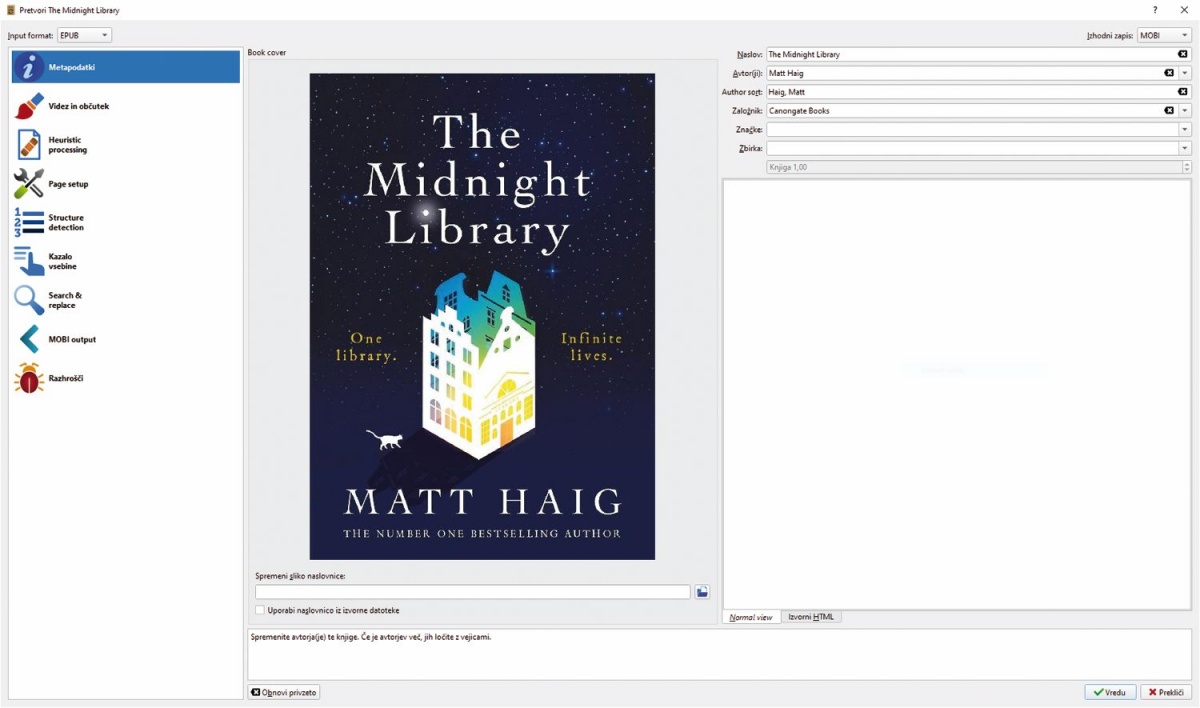This screenshot has width=1200, height=708.
Task: Click inside the comments editor area
Action: [957, 394]
